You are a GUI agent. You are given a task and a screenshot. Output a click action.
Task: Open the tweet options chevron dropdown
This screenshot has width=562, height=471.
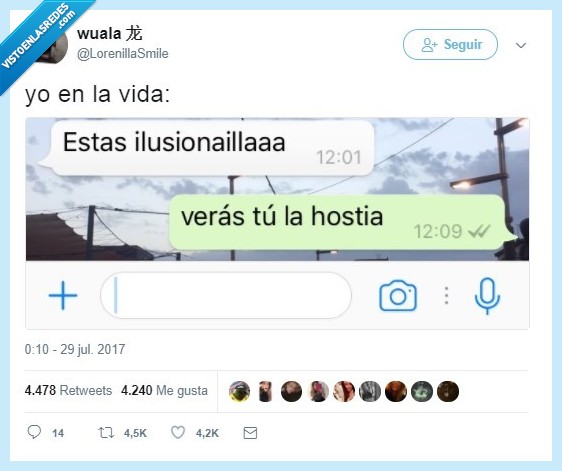pyautogui.click(x=521, y=45)
